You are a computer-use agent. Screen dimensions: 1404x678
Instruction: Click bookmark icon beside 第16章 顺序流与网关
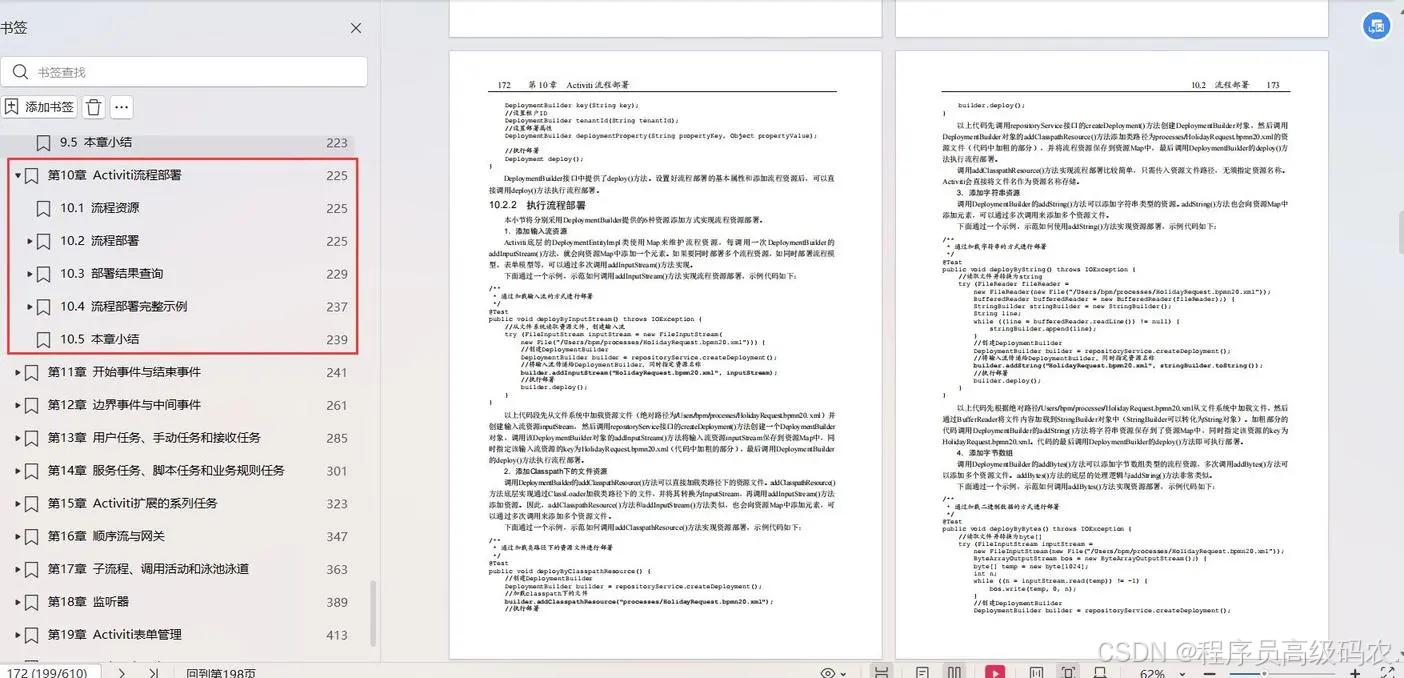tap(31, 536)
